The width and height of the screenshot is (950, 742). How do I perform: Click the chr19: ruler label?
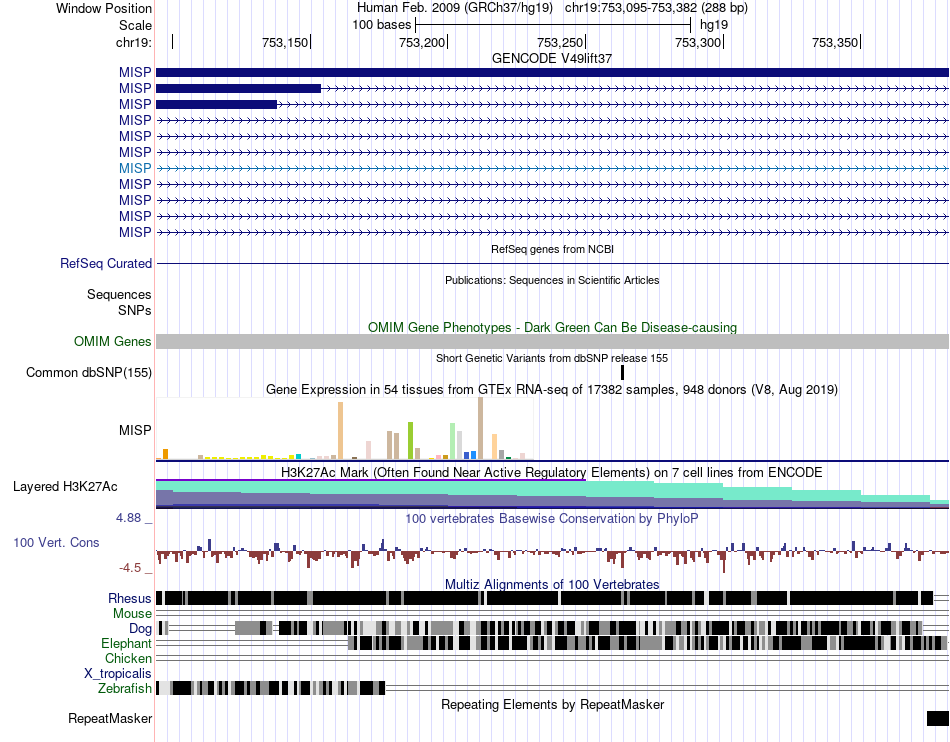[134, 42]
